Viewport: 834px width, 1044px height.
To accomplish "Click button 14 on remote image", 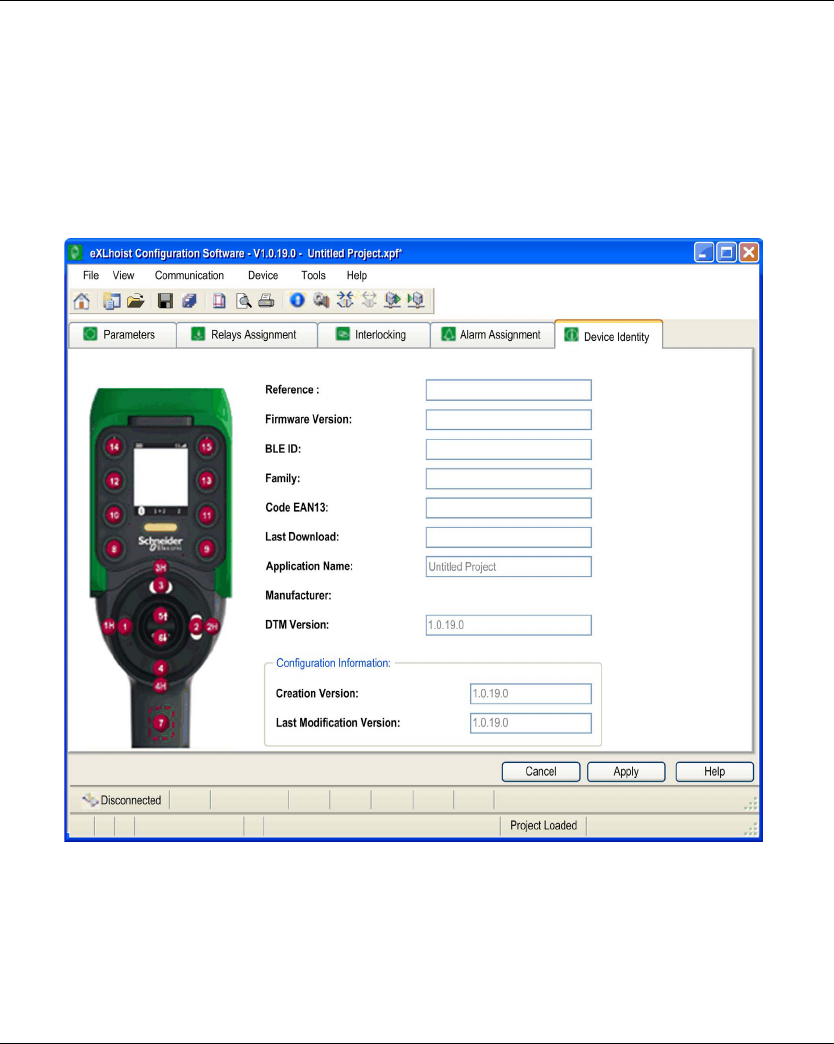I will click(114, 447).
